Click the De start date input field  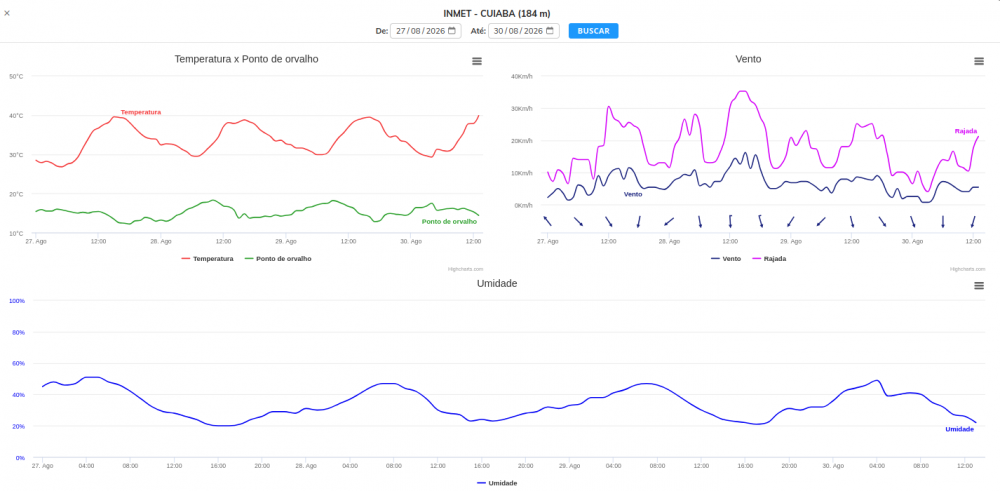pyautogui.click(x=425, y=31)
